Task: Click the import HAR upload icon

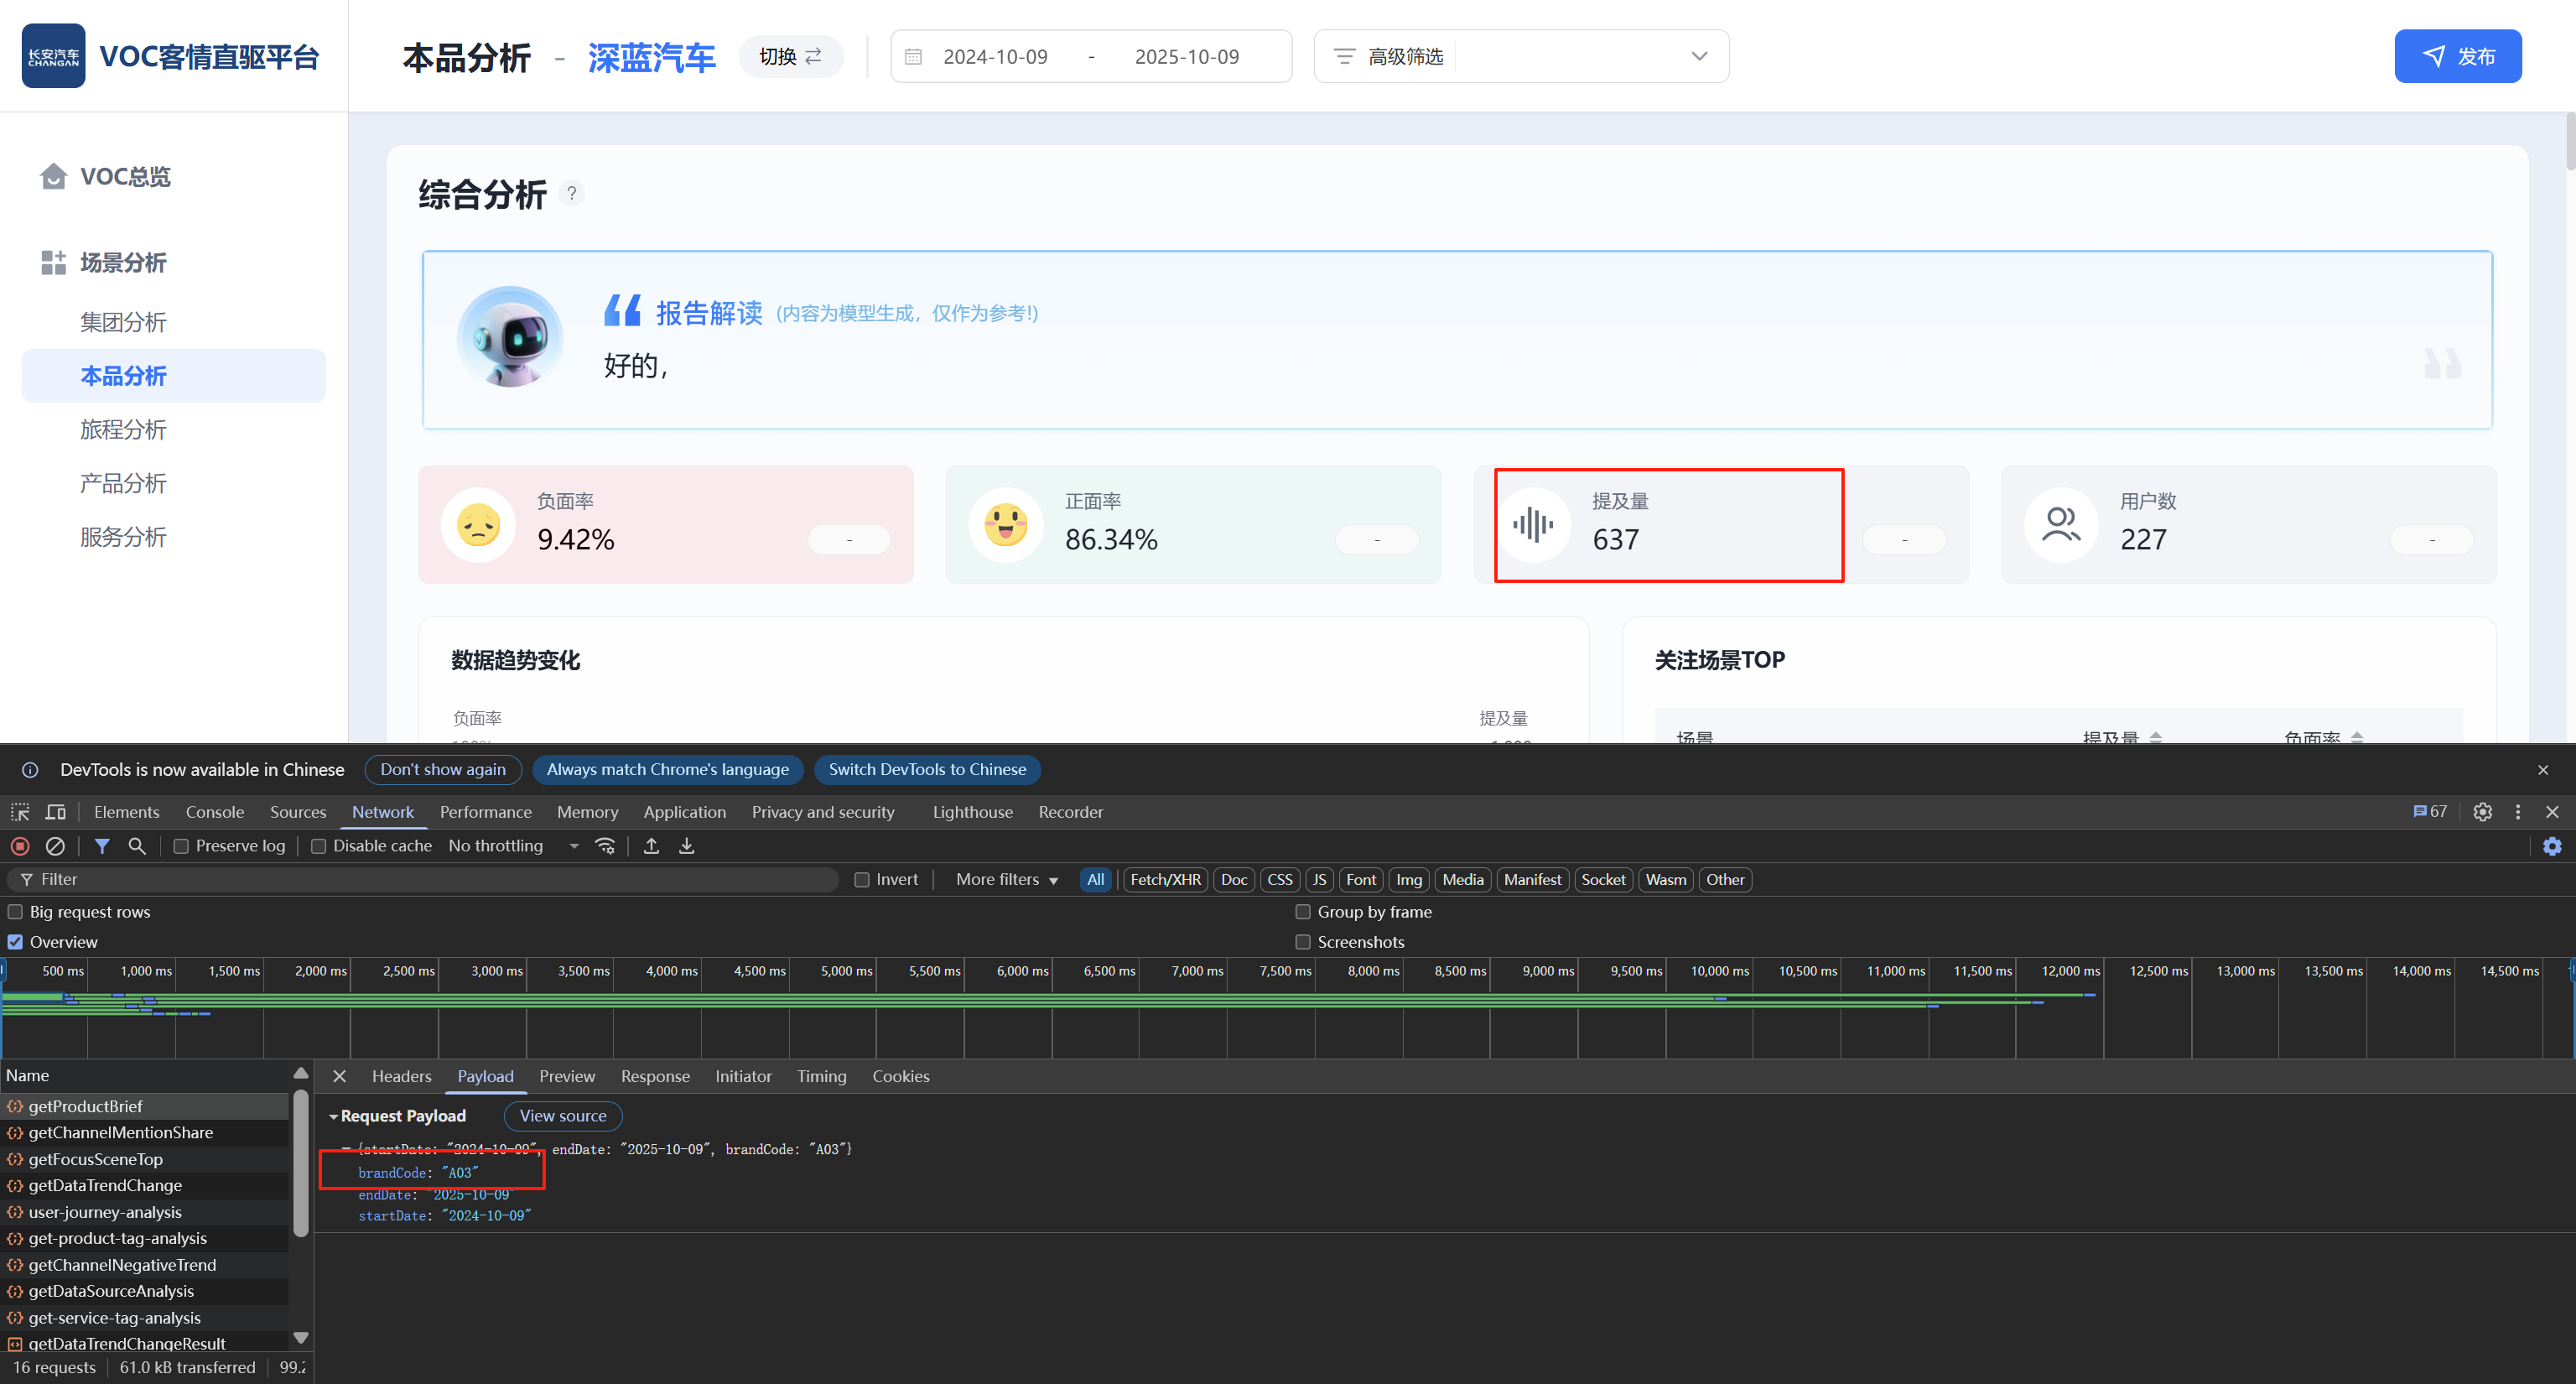Action: [x=651, y=846]
